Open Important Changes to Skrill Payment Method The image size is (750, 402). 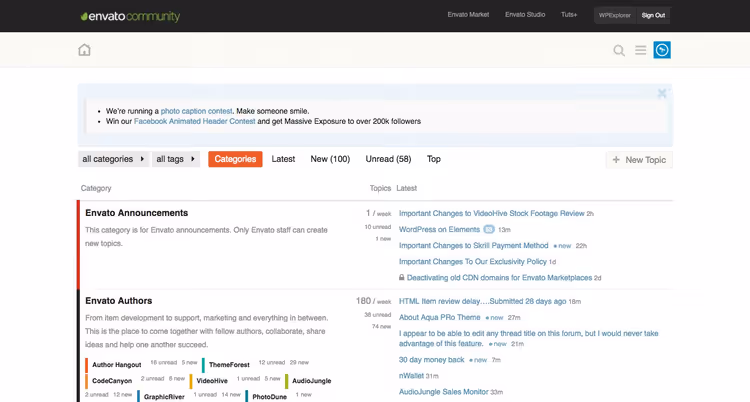(x=474, y=246)
